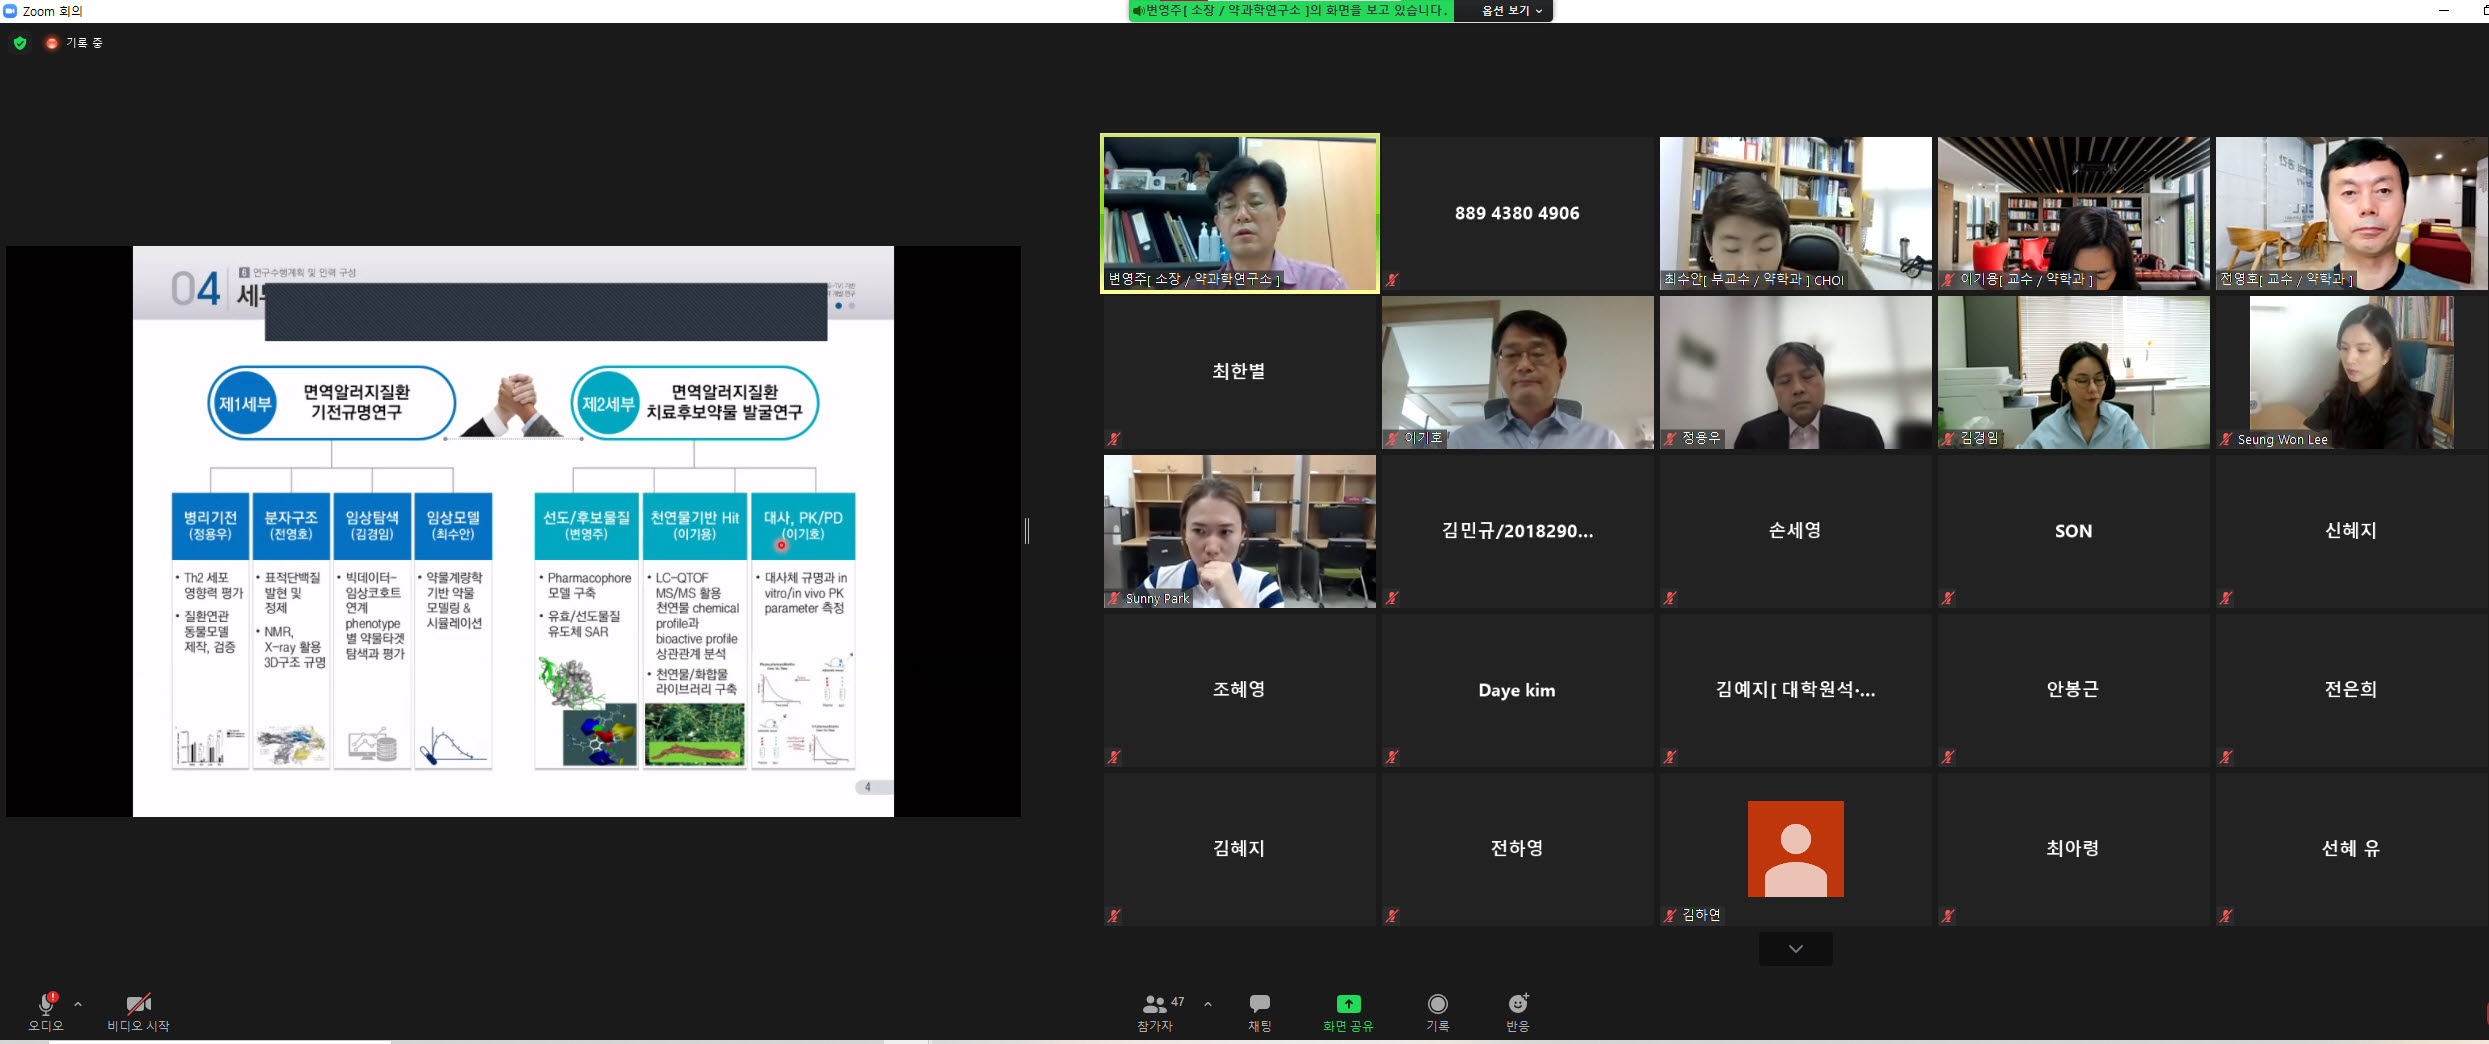The height and width of the screenshot is (1044, 2489).
Task: Click the 김하연 avatar tile
Action: click(1795, 849)
